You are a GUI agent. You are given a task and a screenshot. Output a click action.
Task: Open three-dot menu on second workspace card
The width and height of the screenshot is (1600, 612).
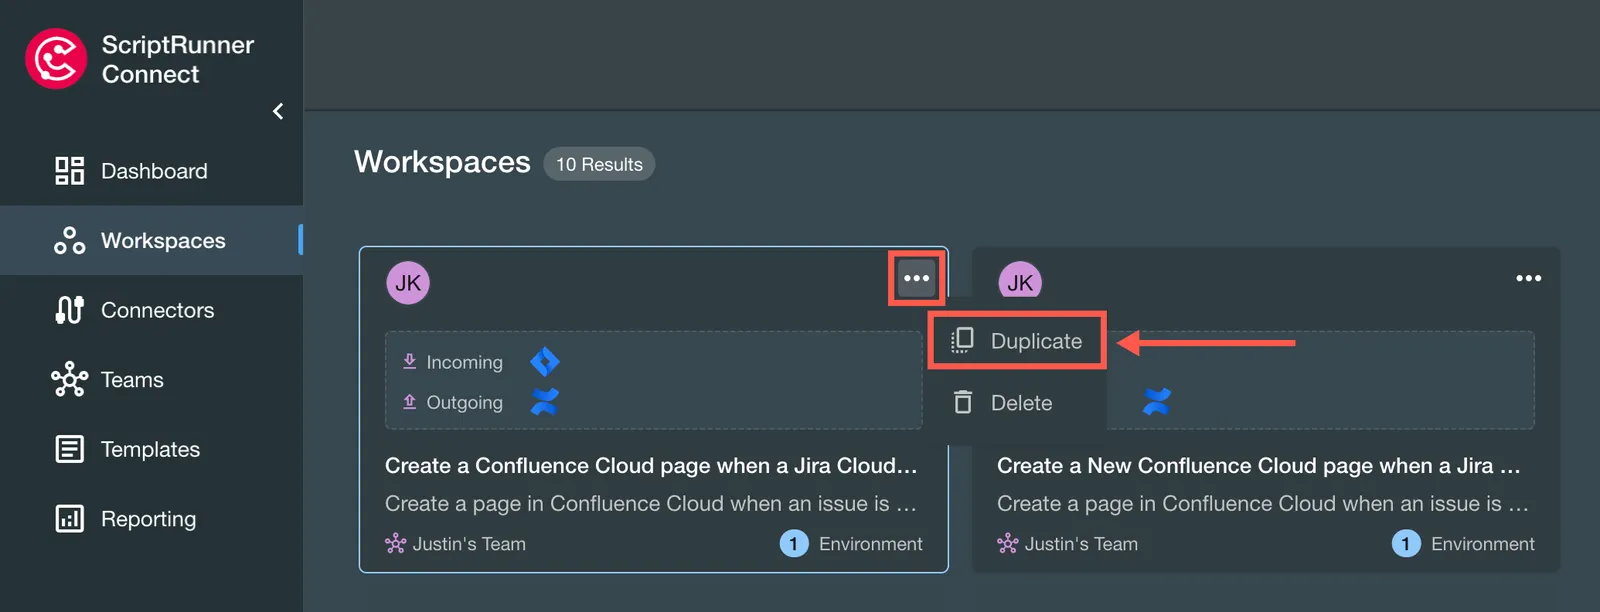[1528, 278]
